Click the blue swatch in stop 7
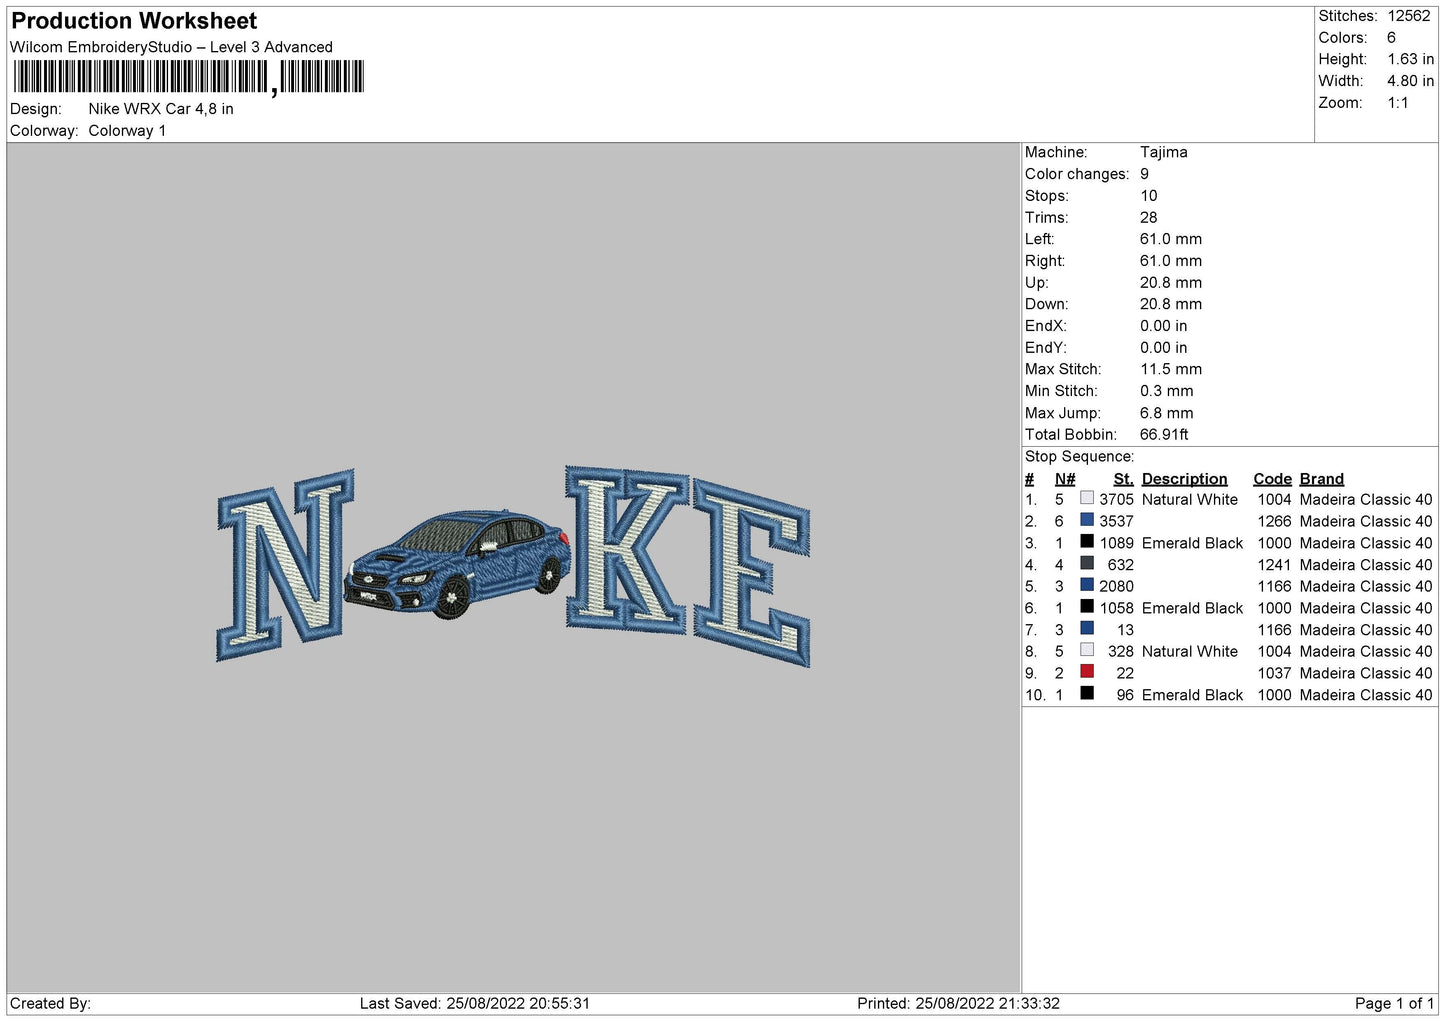The image size is (1445, 1021). [x=1087, y=628]
